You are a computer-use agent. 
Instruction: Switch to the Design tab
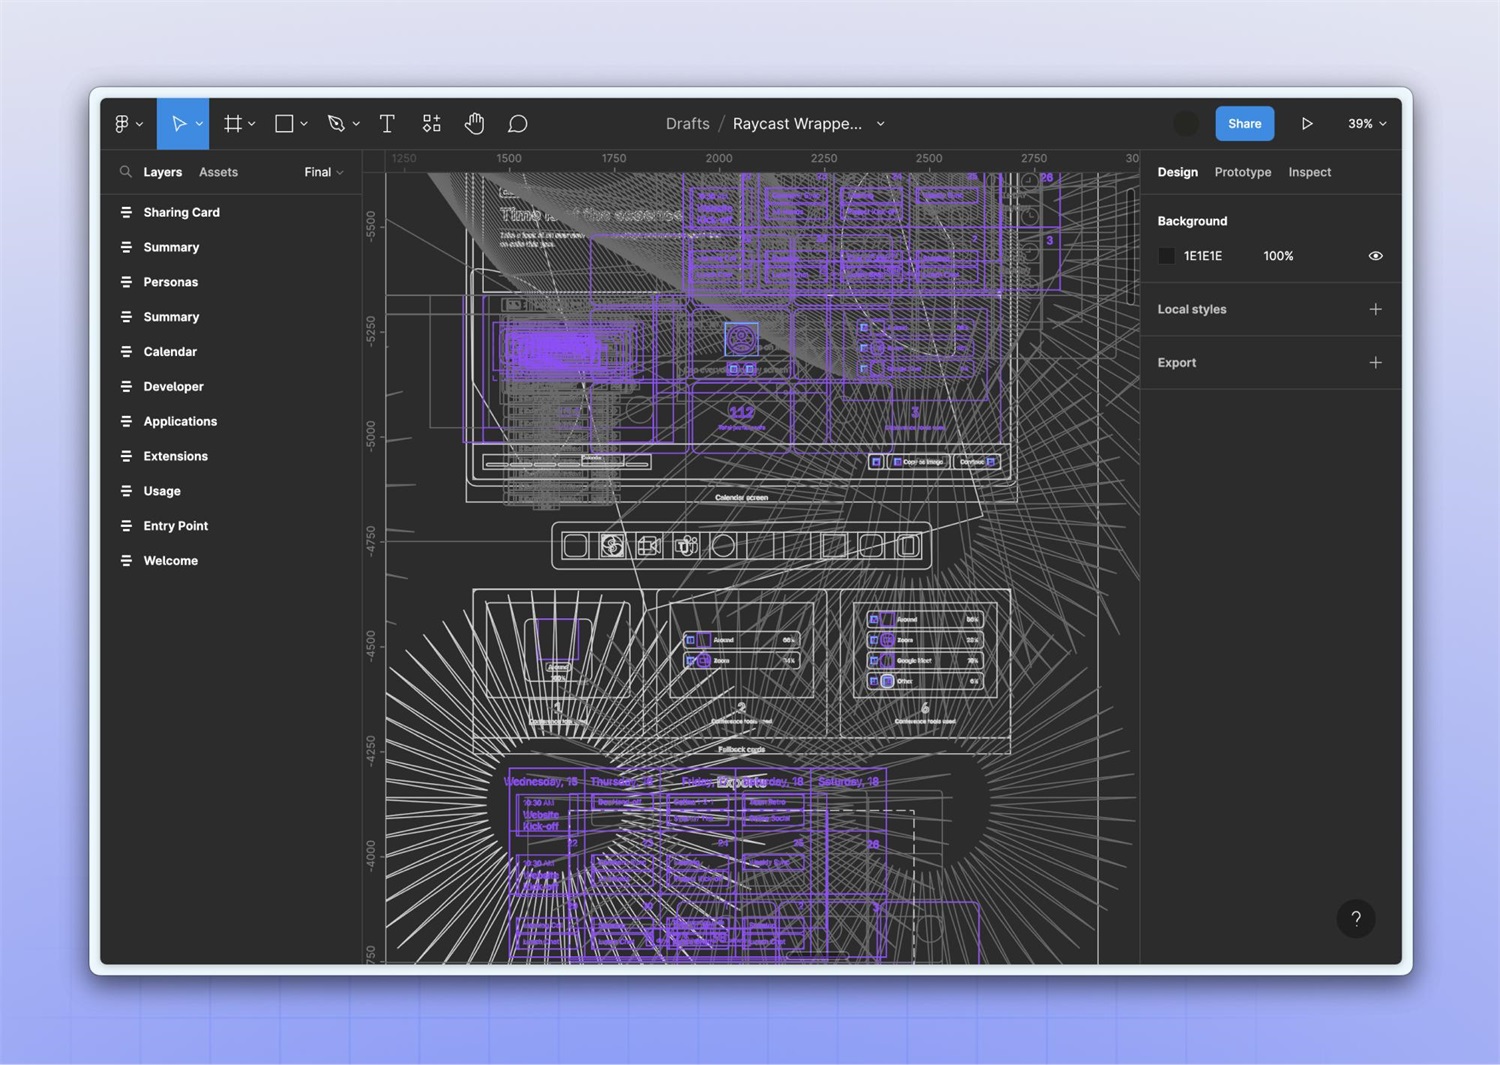[x=1177, y=172]
